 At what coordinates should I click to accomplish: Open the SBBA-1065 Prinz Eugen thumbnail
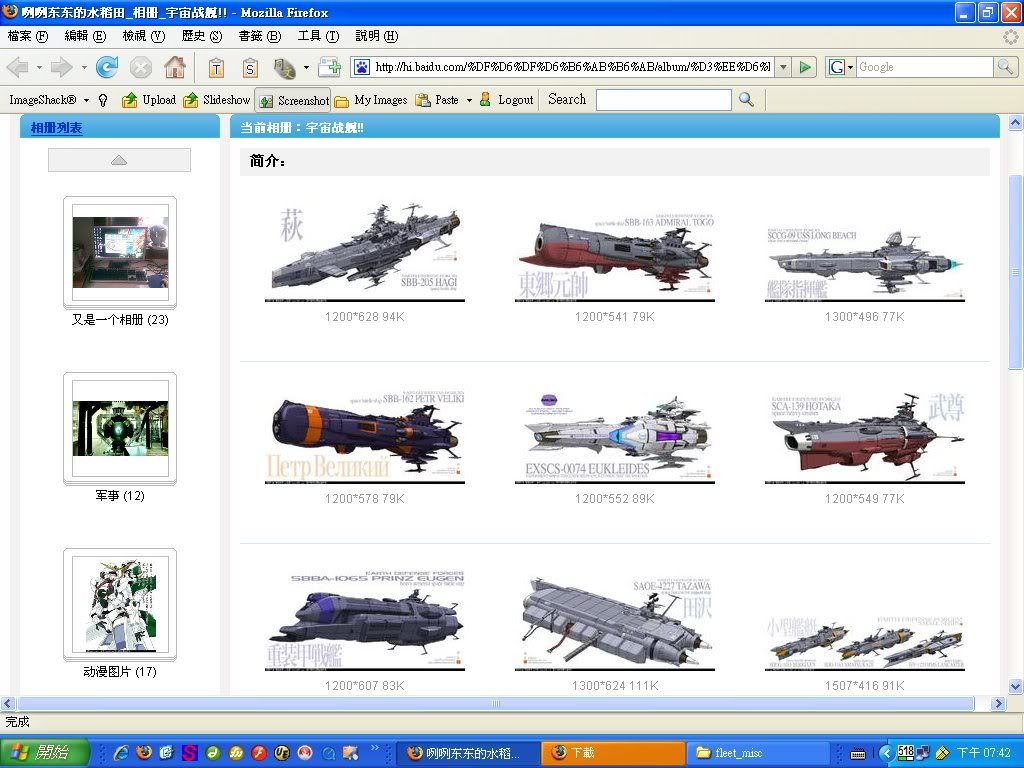pos(365,620)
